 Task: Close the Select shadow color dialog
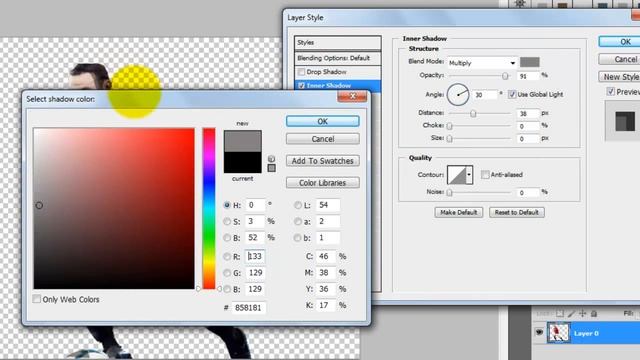click(x=352, y=96)
